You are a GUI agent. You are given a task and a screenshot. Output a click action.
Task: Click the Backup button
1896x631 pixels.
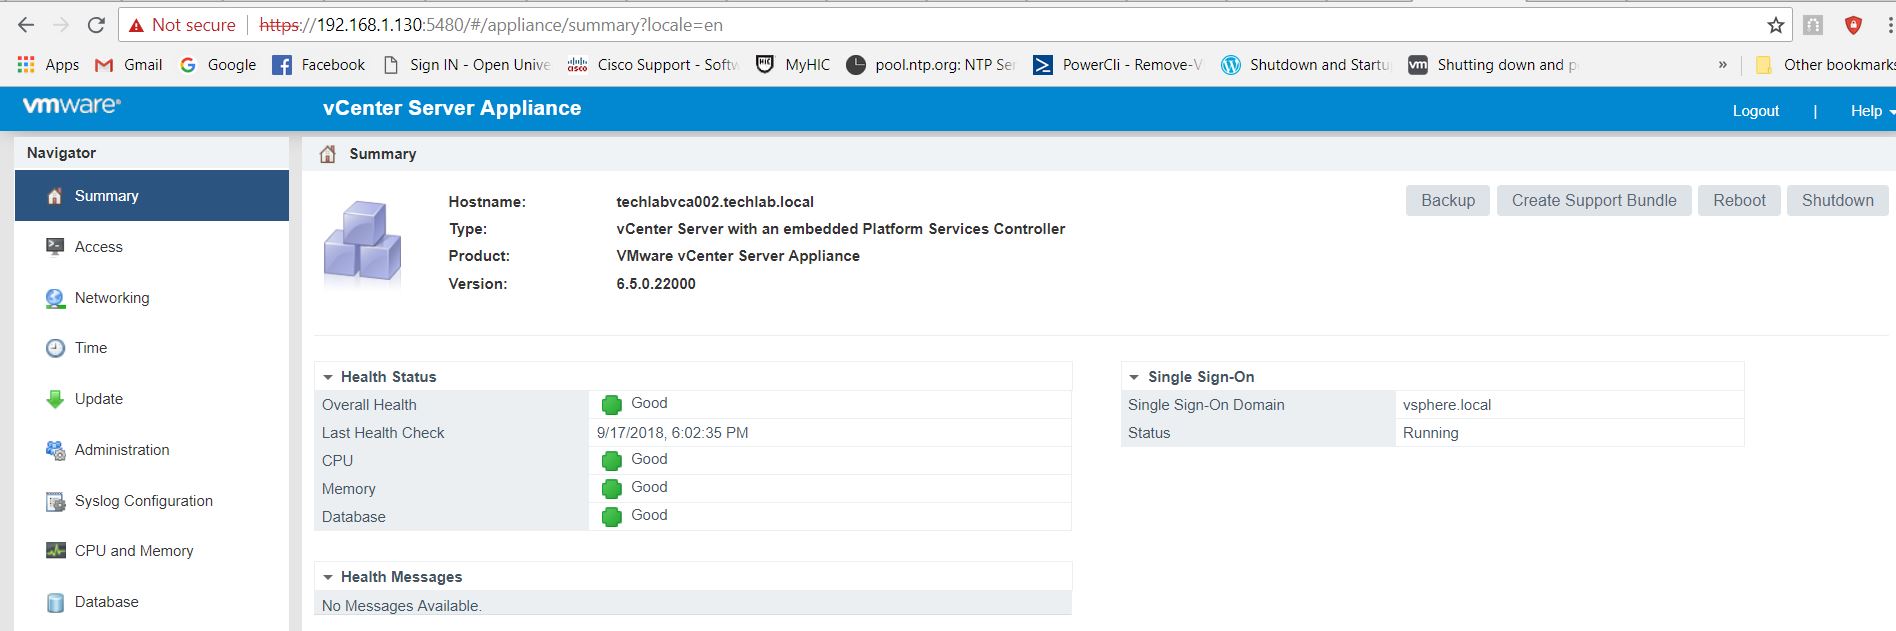(1448, 201)
